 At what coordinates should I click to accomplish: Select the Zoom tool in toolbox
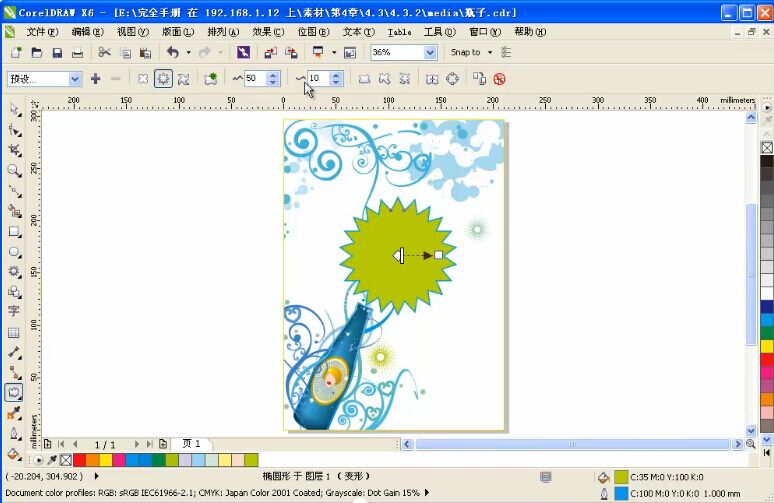point(14,171)
